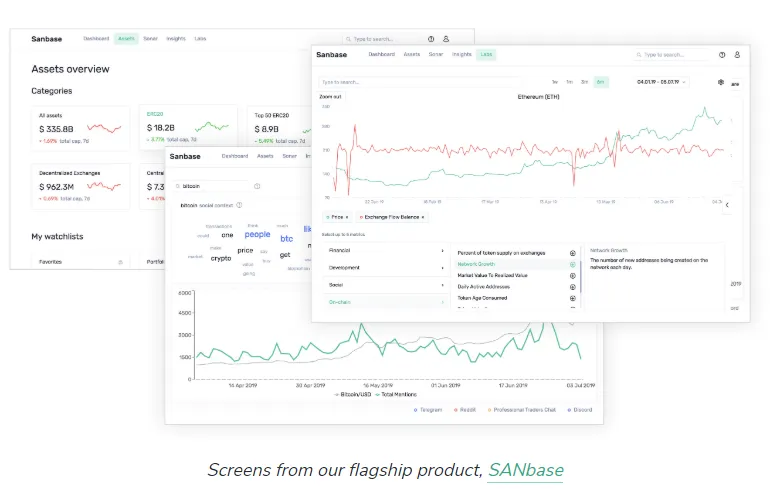Open Sonar tab in the Labs window
The height and width of the screenshot is (491, 771).
coord(436,55)
